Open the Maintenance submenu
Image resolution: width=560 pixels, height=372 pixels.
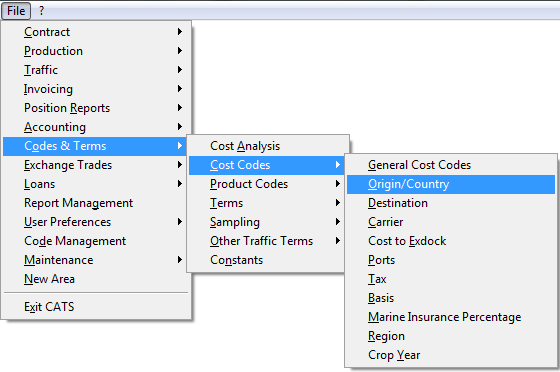tap(95, 260)
